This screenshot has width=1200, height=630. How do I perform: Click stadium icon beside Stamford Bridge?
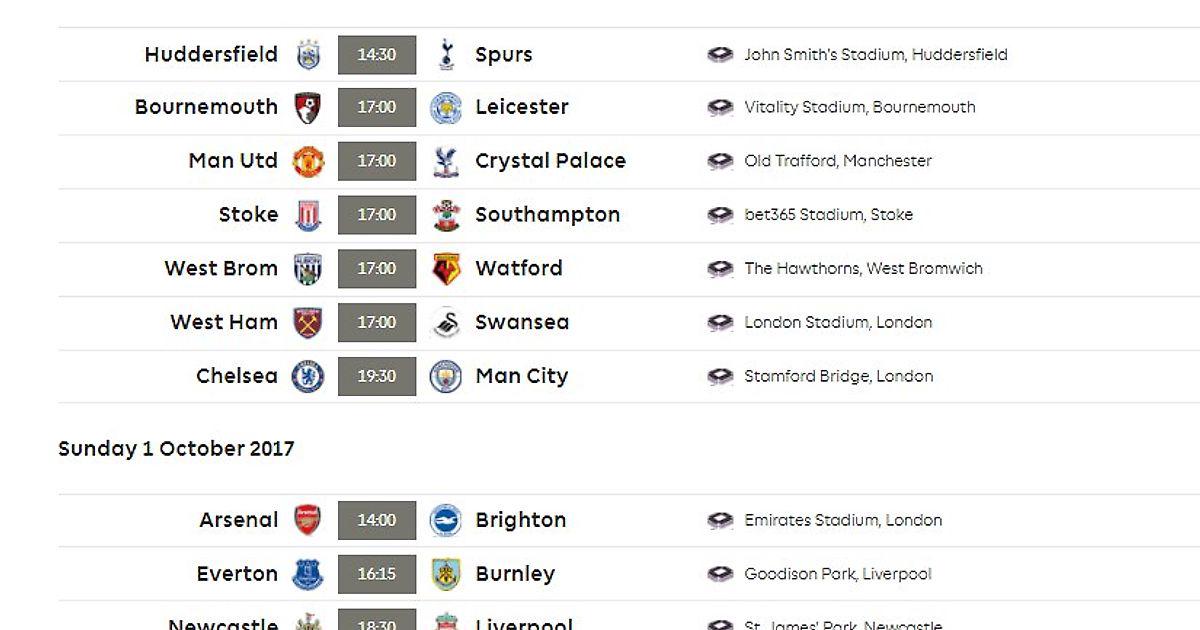720,376
